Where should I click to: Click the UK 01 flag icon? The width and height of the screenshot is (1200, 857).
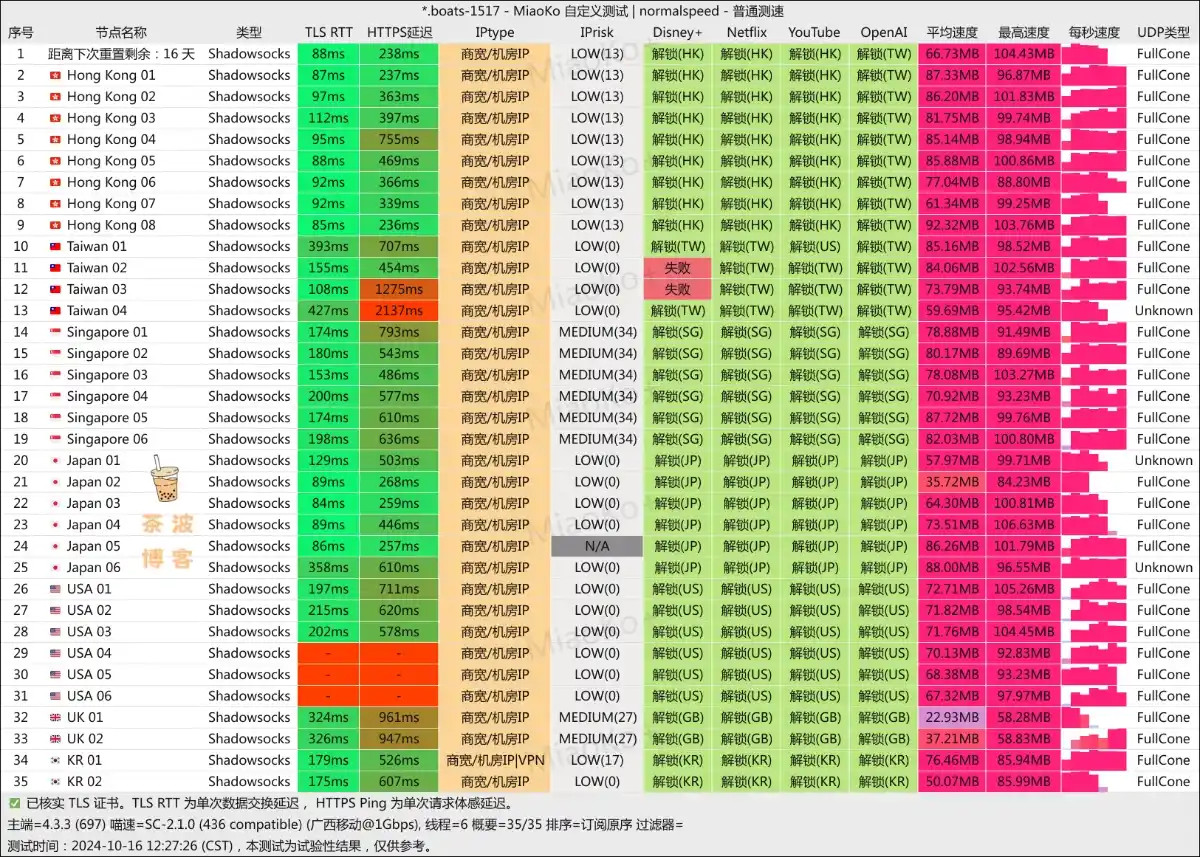point(55,717)
